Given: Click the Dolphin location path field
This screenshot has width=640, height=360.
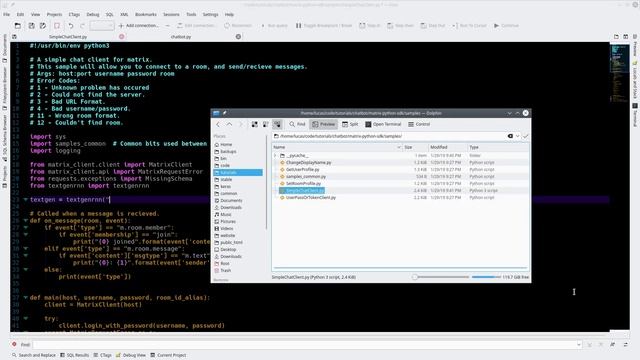Looking at the screenshot, I should pyautogui.click(x=389, y=136).
